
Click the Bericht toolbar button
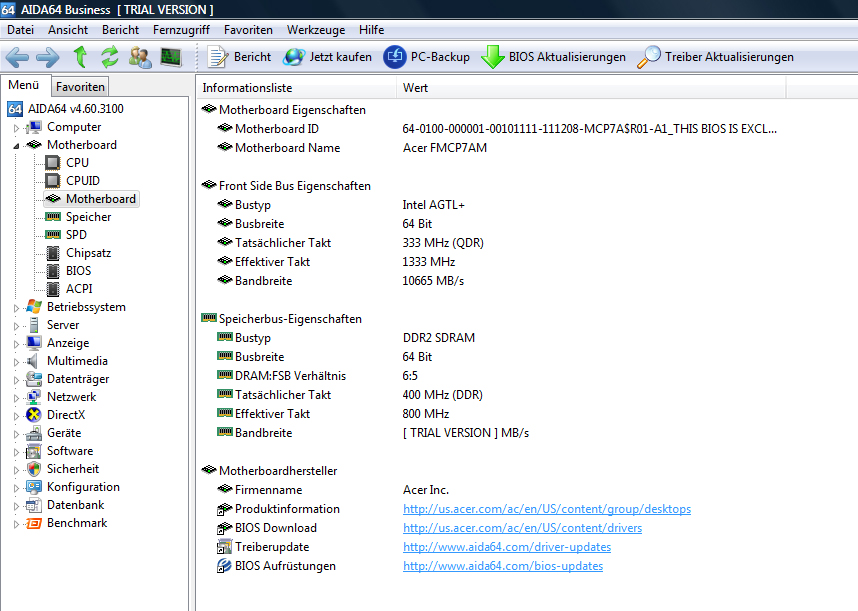coord(239,57)
